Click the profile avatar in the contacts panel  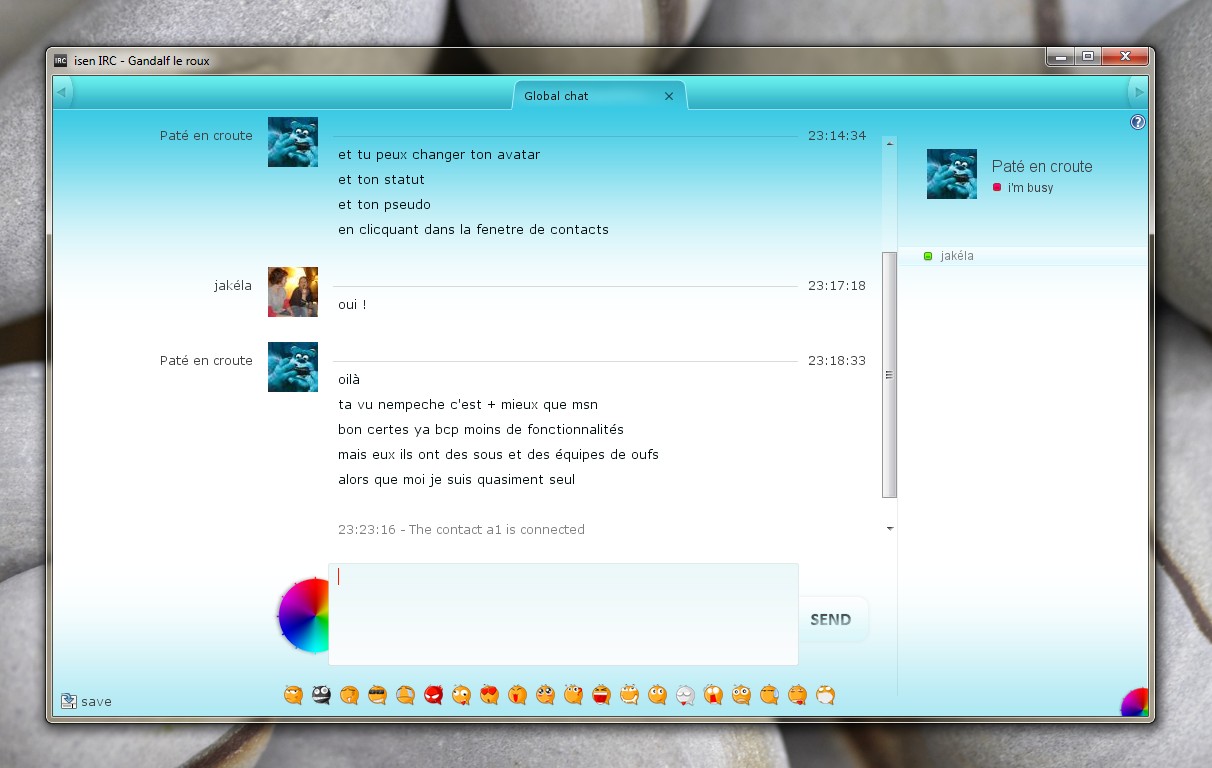[952, 174]
